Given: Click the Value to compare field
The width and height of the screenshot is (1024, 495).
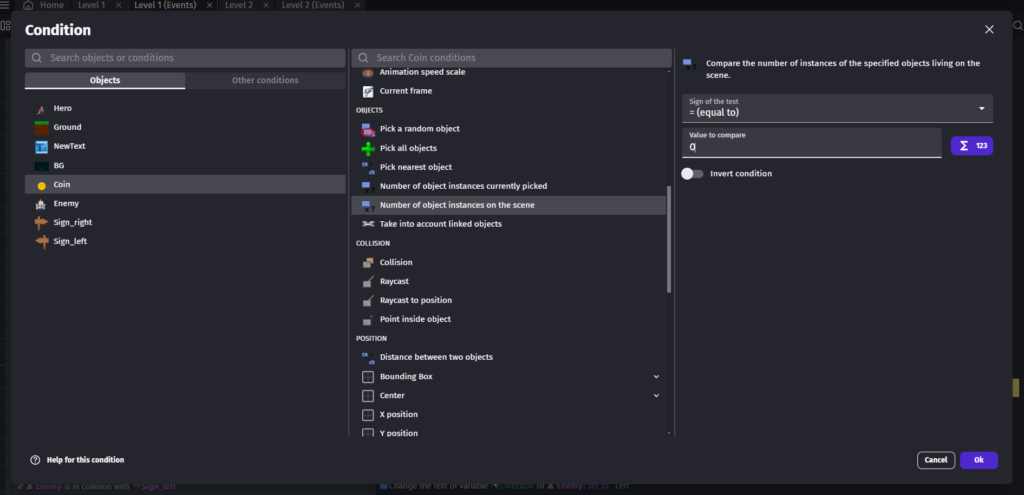Looking at the screenshot, I should [x=811, y=143].
